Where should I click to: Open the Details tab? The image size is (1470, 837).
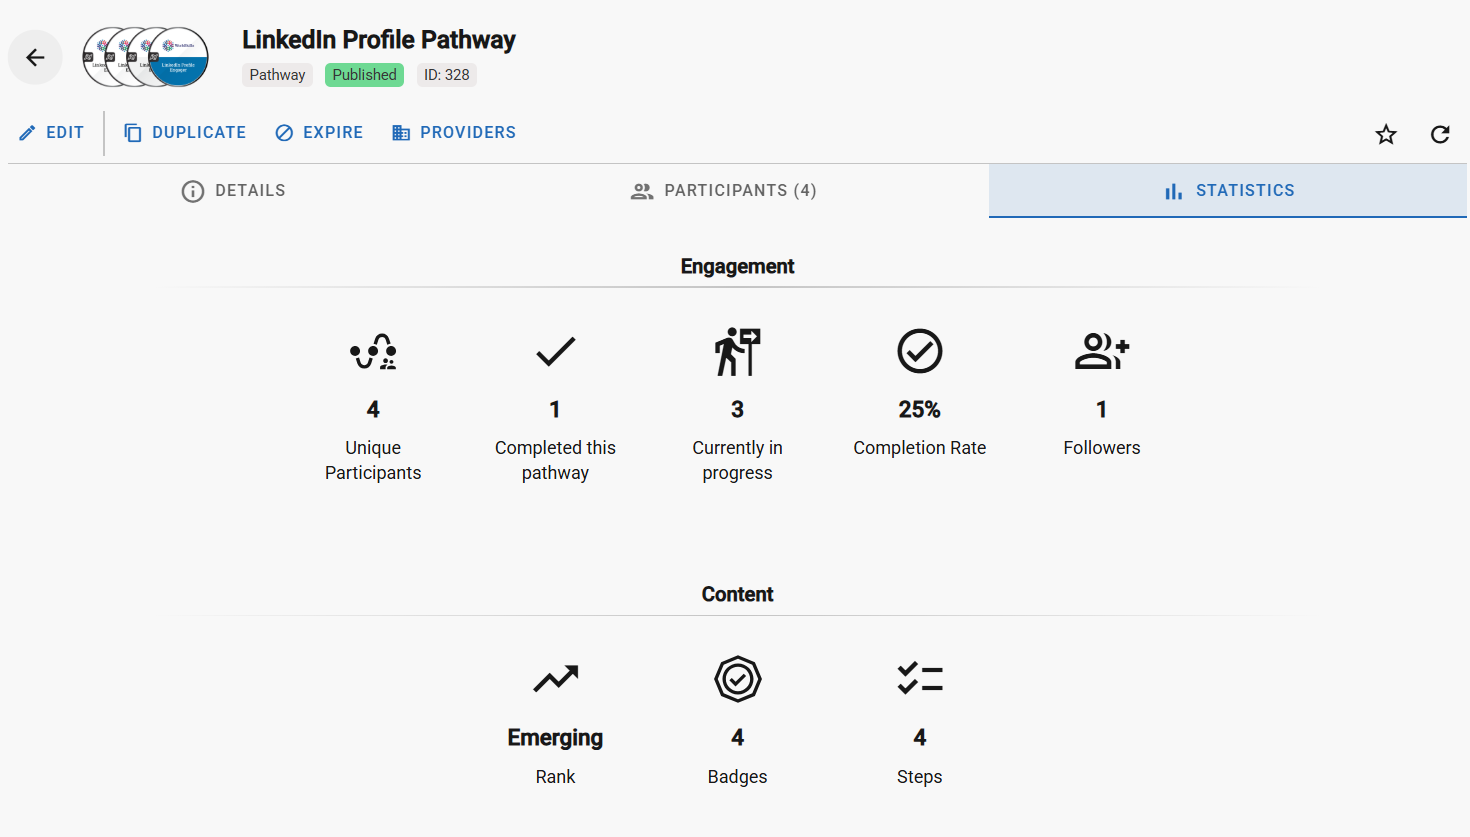click(x=234, y=191)
